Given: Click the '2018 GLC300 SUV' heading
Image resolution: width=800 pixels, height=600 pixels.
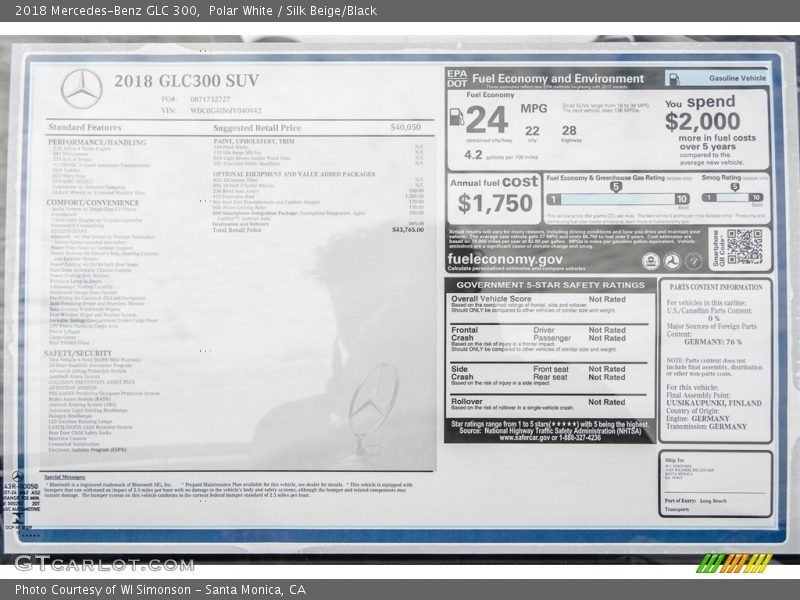Looking at the screenshot, I should coord(187,81).
